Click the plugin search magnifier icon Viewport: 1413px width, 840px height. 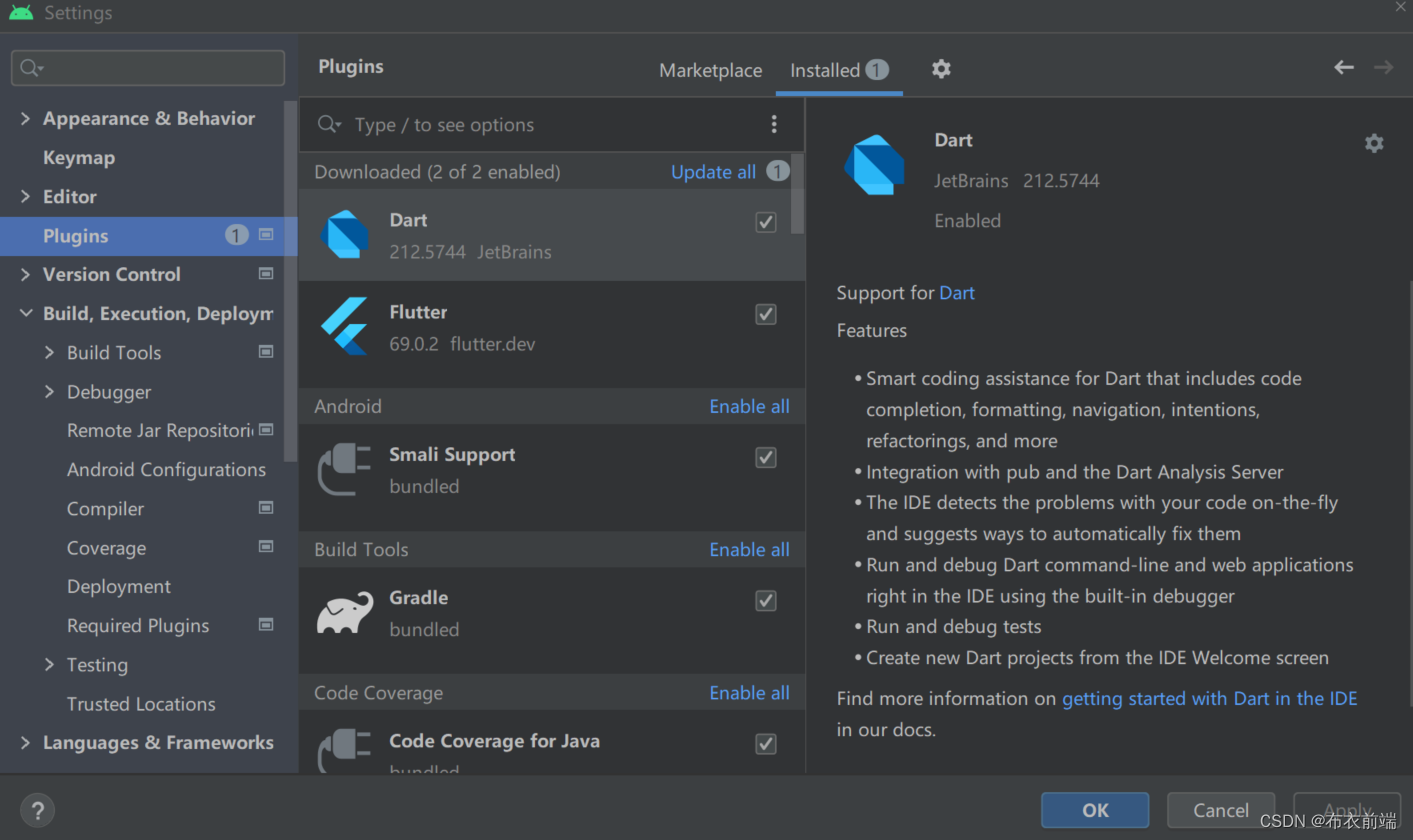click(329, 124)
